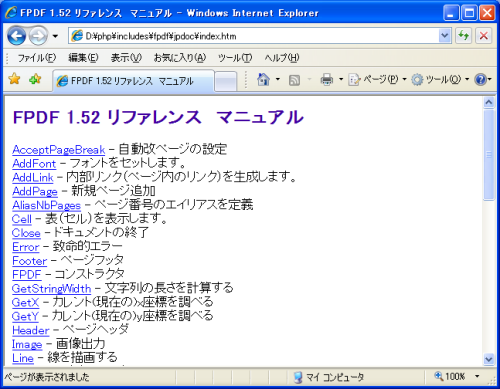Click the address bar showing index.htm
The height and width of the screenshot is (389, 500).
tap(253, 36)
